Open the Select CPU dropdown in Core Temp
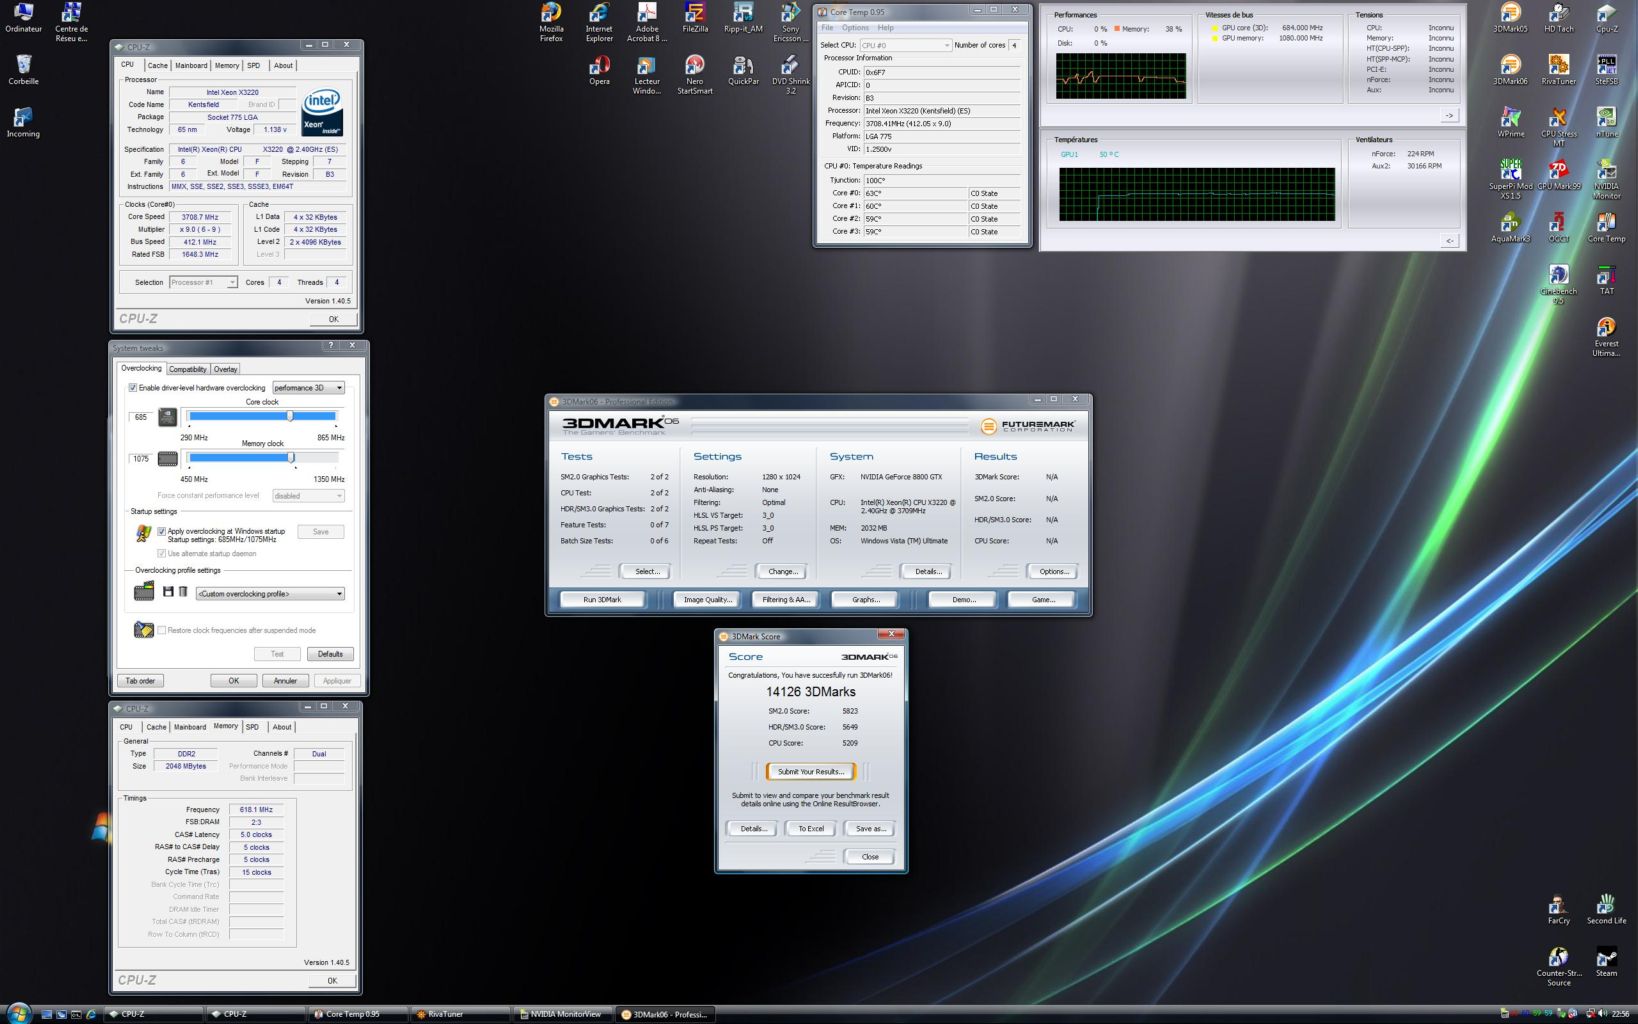Screen dimensions: 1638x1024 [x=905, y=45]
